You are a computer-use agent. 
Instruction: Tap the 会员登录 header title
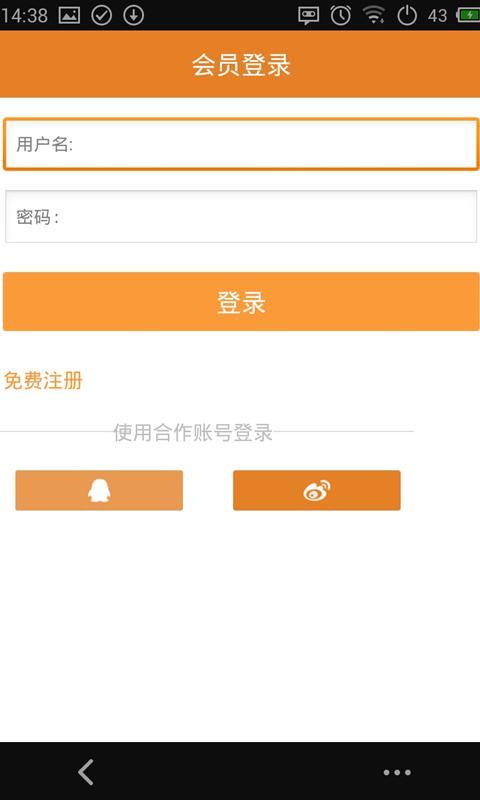pos(241,65)
